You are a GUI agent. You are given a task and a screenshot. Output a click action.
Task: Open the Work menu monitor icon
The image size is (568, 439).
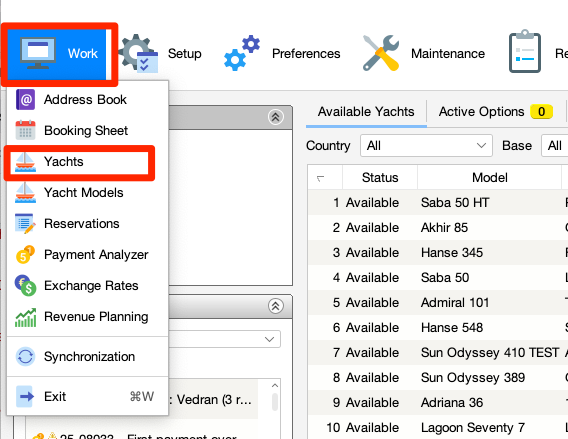click(x=38, y=53)
